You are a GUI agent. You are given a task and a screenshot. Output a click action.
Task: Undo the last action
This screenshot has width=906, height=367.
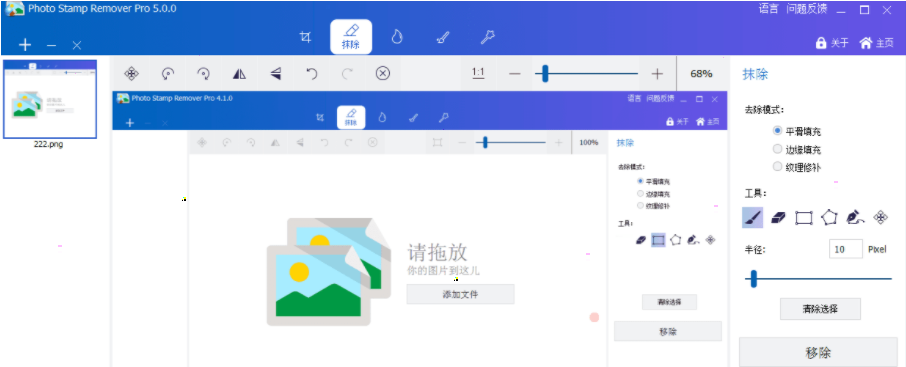pos(311,73)
